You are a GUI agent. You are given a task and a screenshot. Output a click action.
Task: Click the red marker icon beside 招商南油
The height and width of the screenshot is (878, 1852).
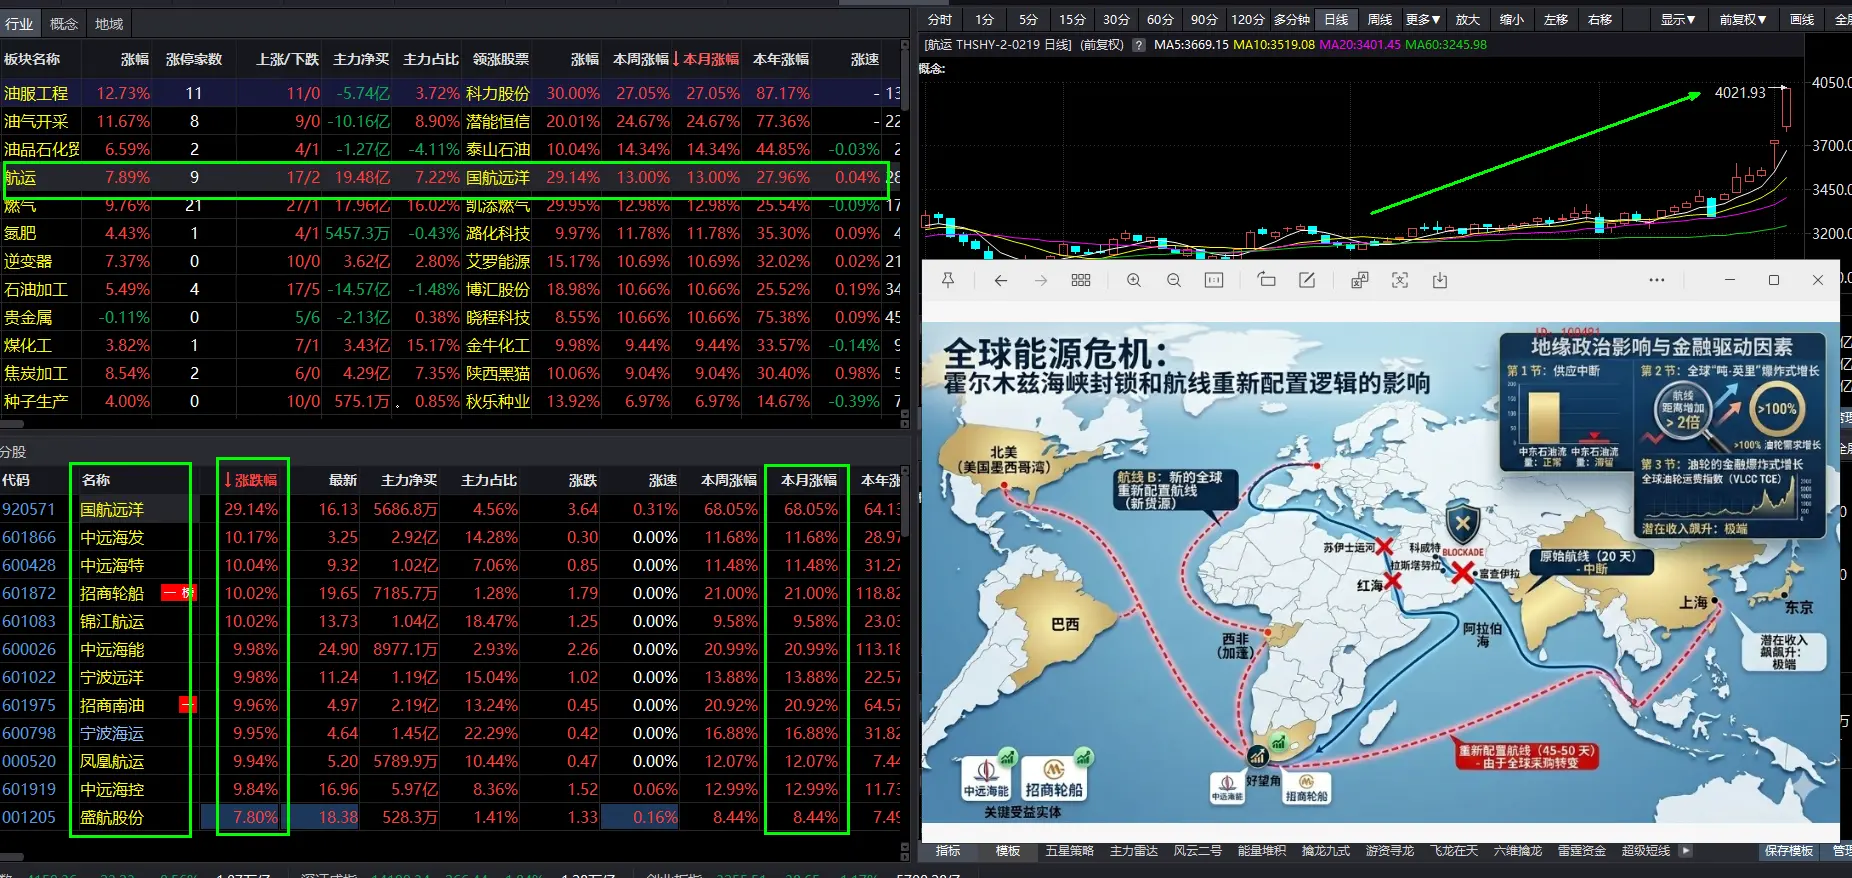click(x=187, y=705)
